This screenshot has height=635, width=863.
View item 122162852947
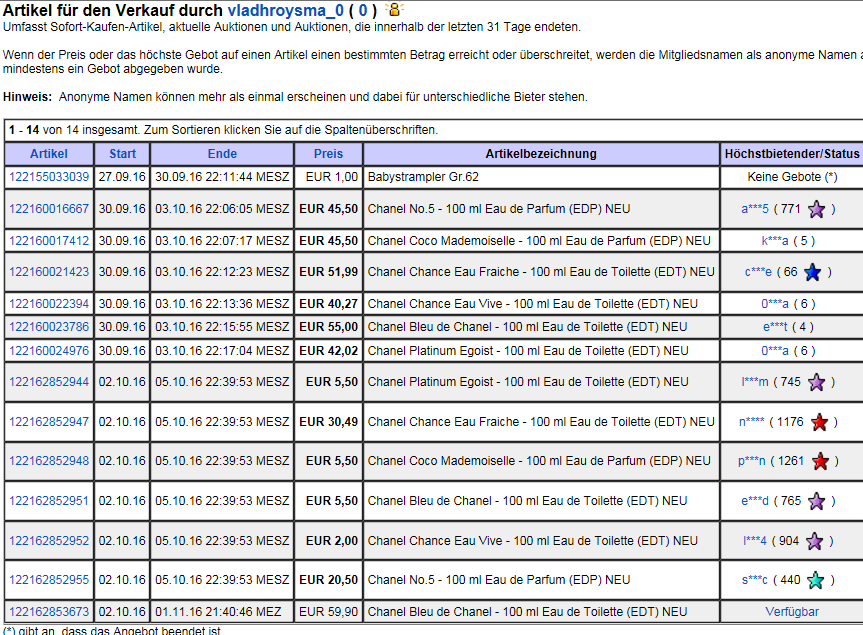click(x=49, y=421)
